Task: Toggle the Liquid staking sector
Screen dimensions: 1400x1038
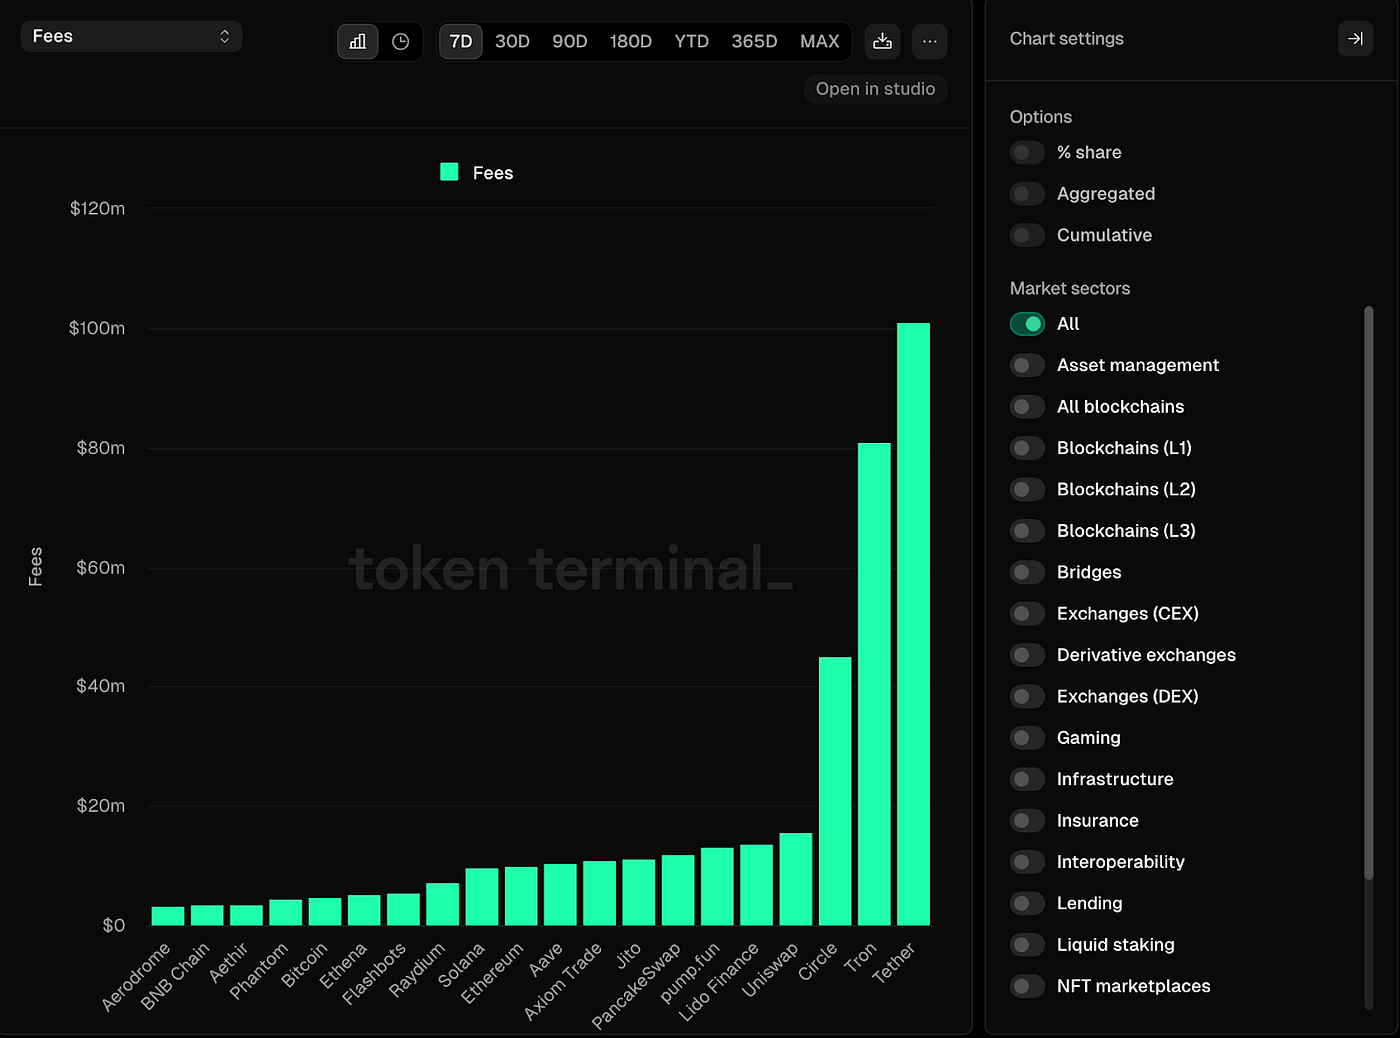Action: (1027, 945)
